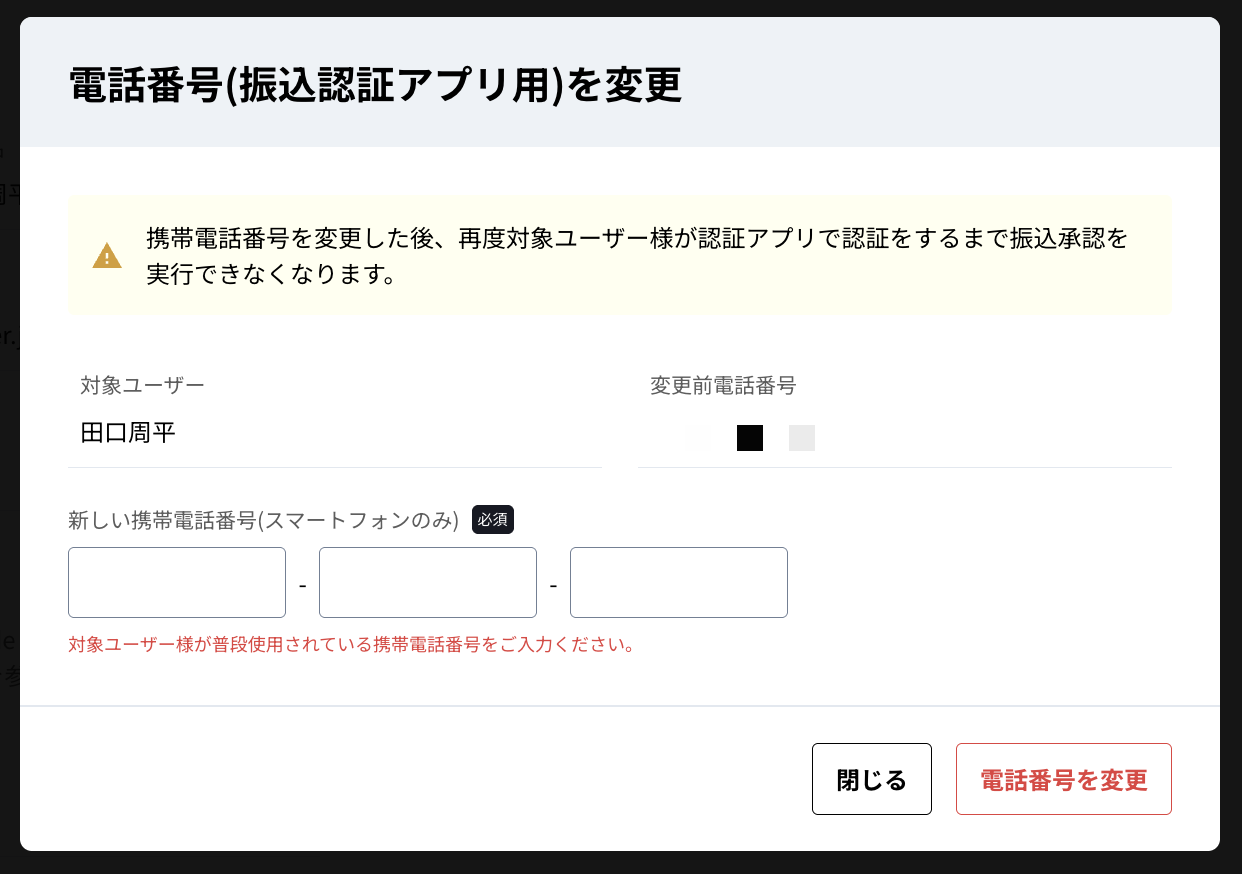Click the dialog title 電話番号(振込認証アプリ用)を変更
Viewport: 1242px width, 874px height.
pyautogui.click(x=376, y=86)
